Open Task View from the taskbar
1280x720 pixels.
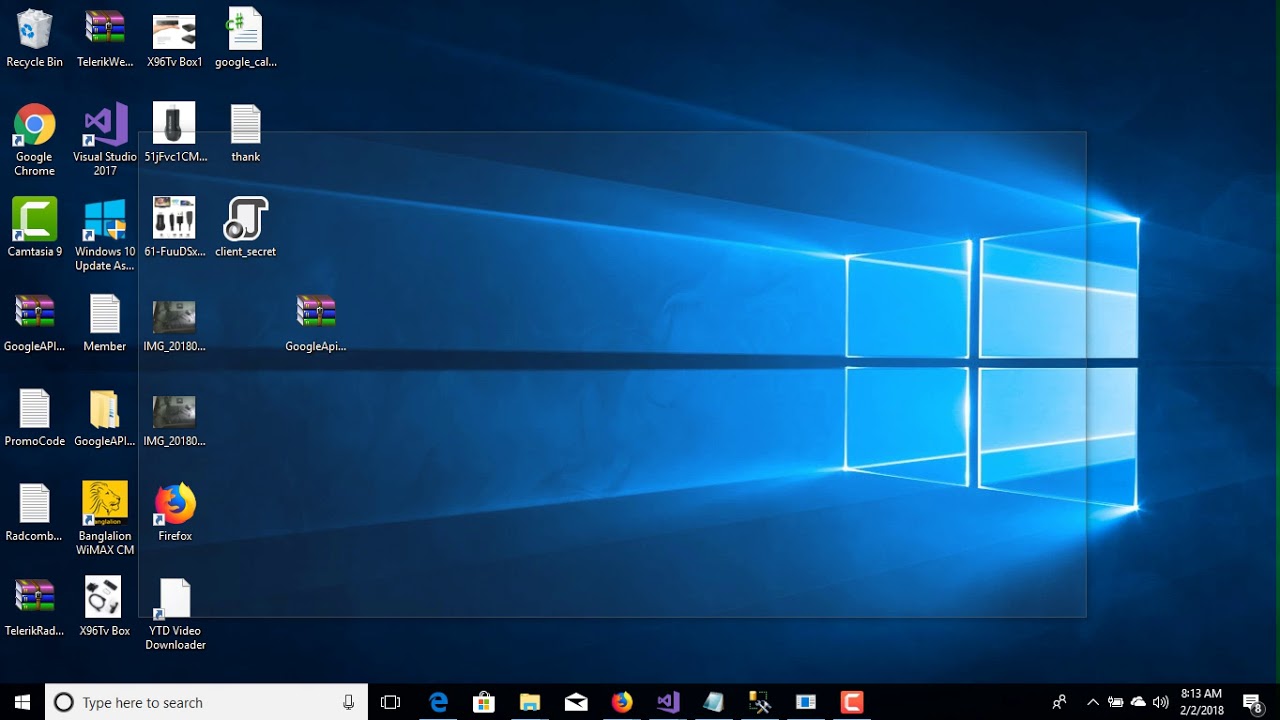click(x=391, y=702)
